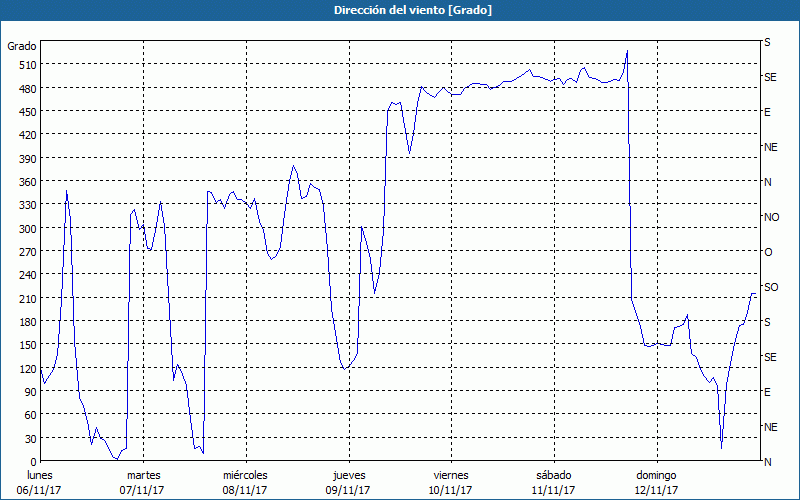
Task: Click the 'sábado 11/11/17' date label
Action: point(553,482)
